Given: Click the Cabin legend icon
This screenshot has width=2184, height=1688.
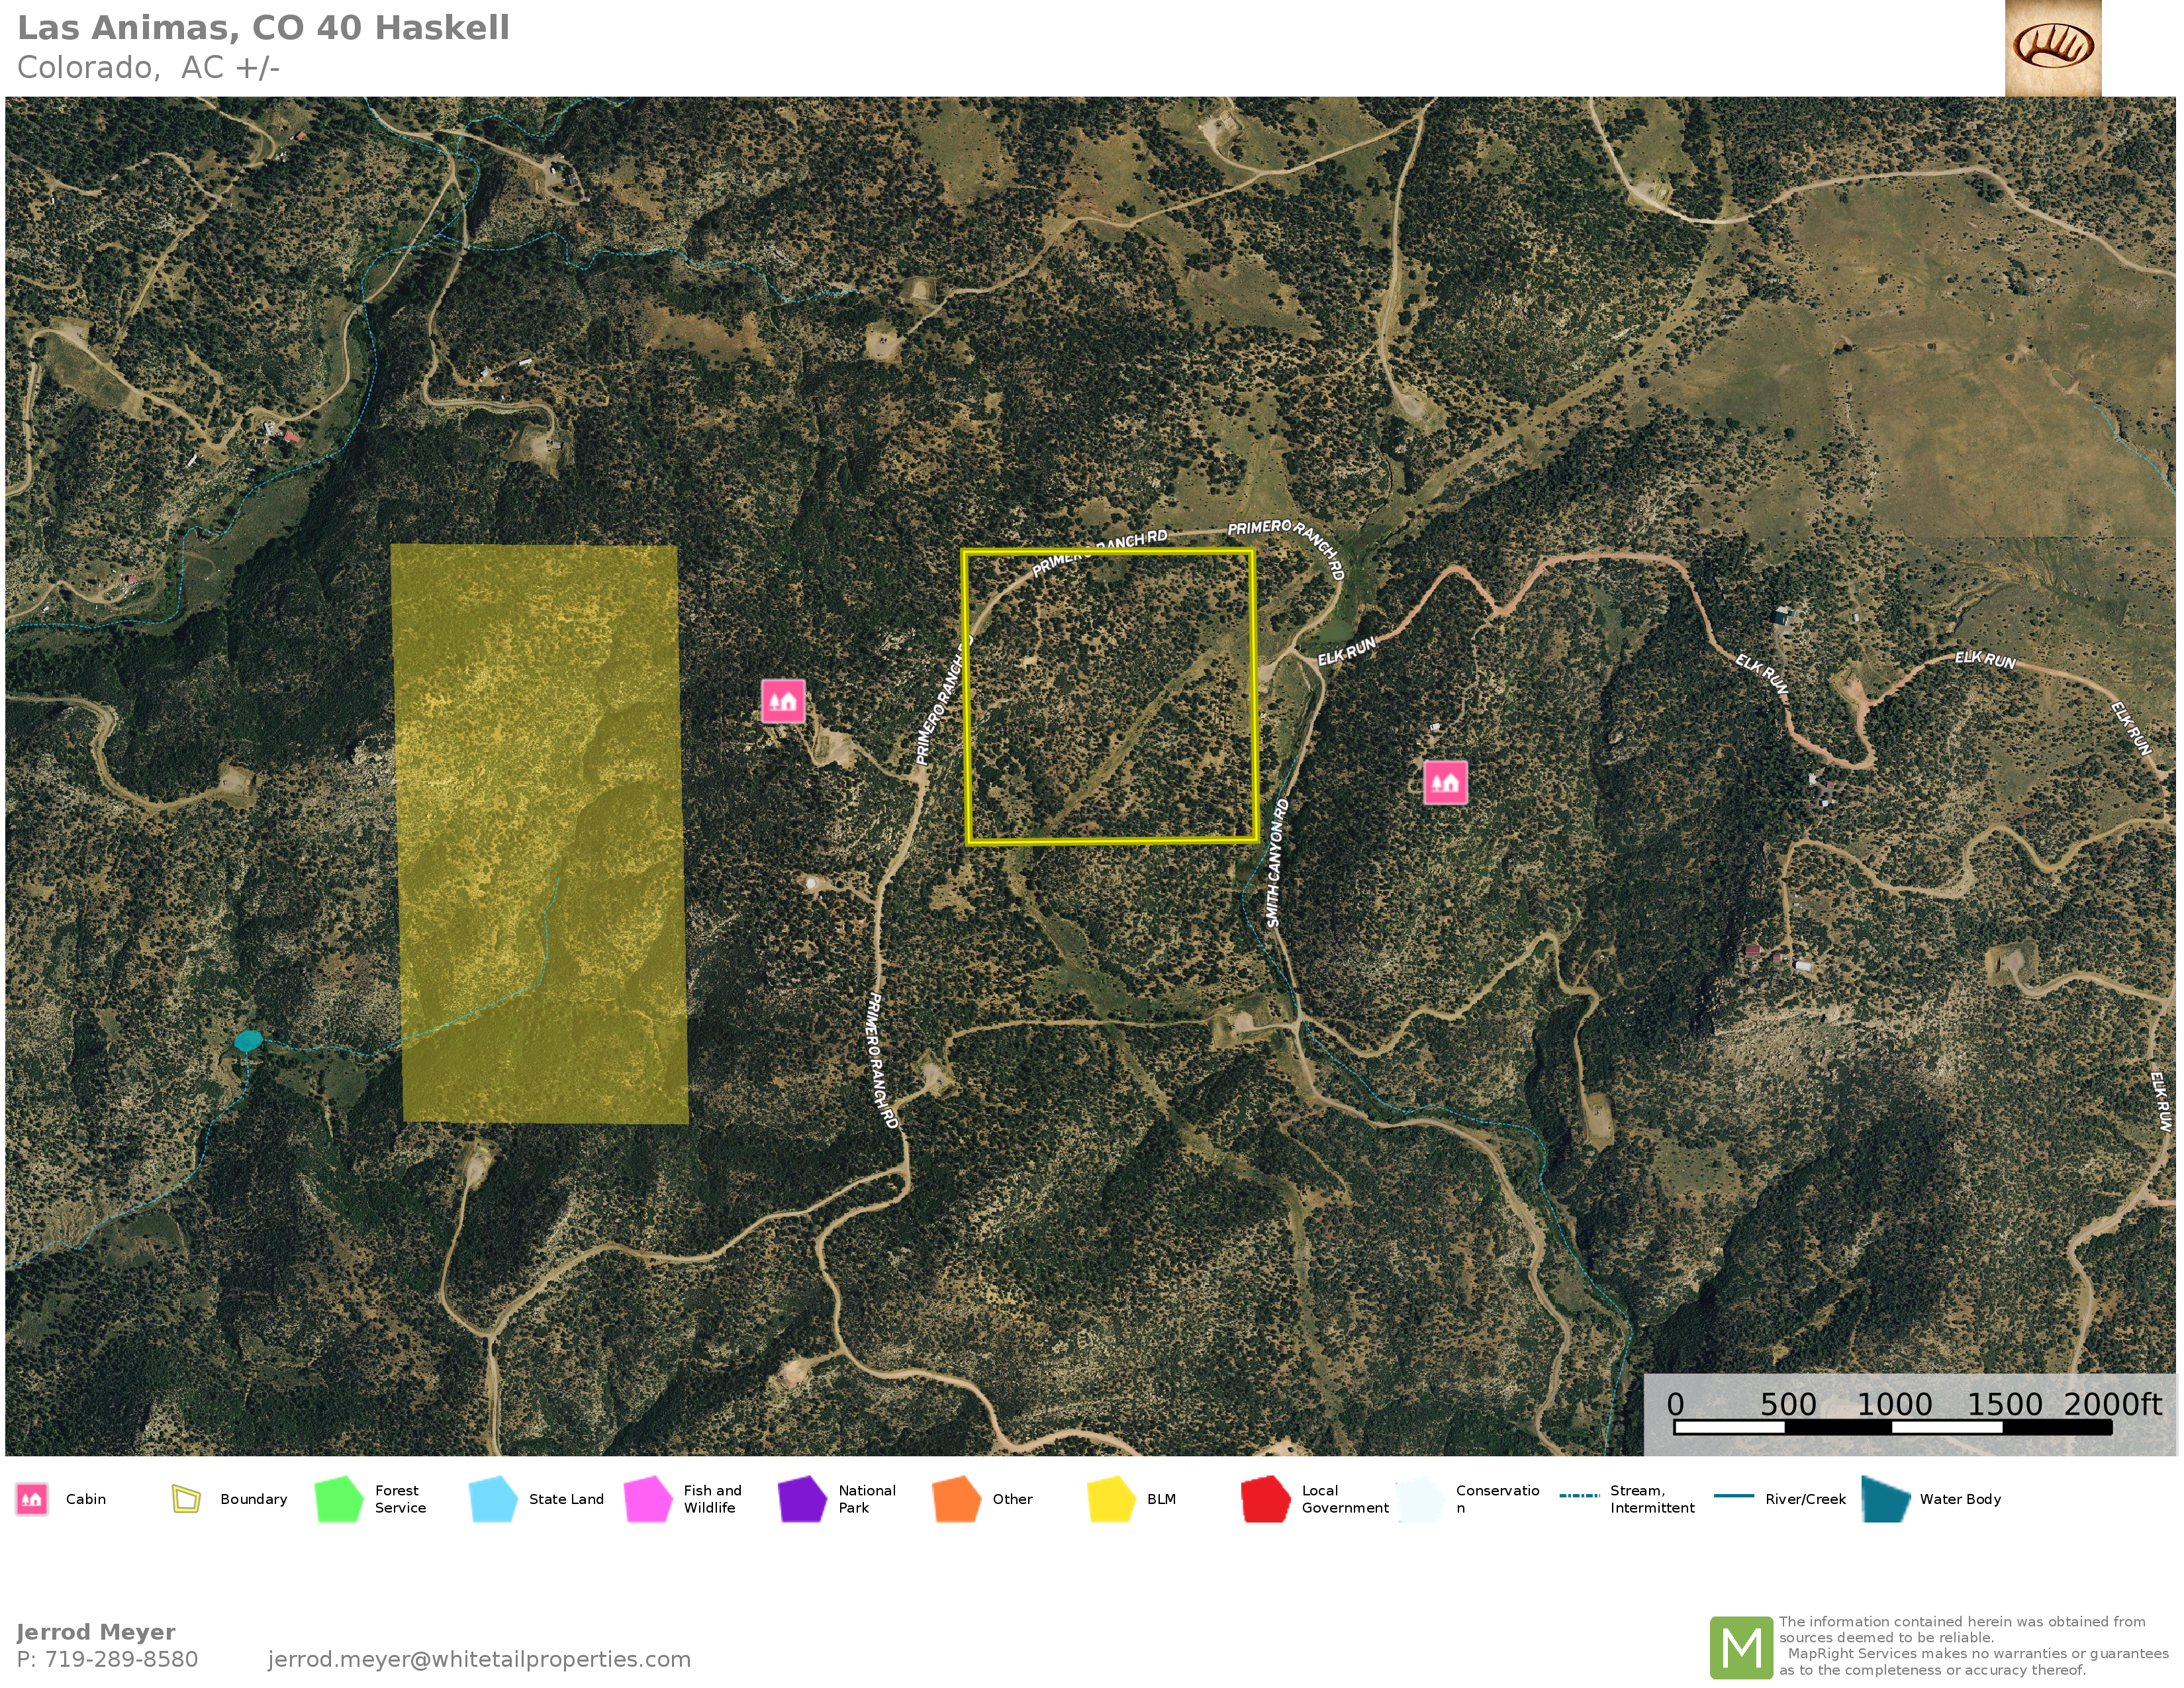Looking at the screenshot, I should (32, 1499).
